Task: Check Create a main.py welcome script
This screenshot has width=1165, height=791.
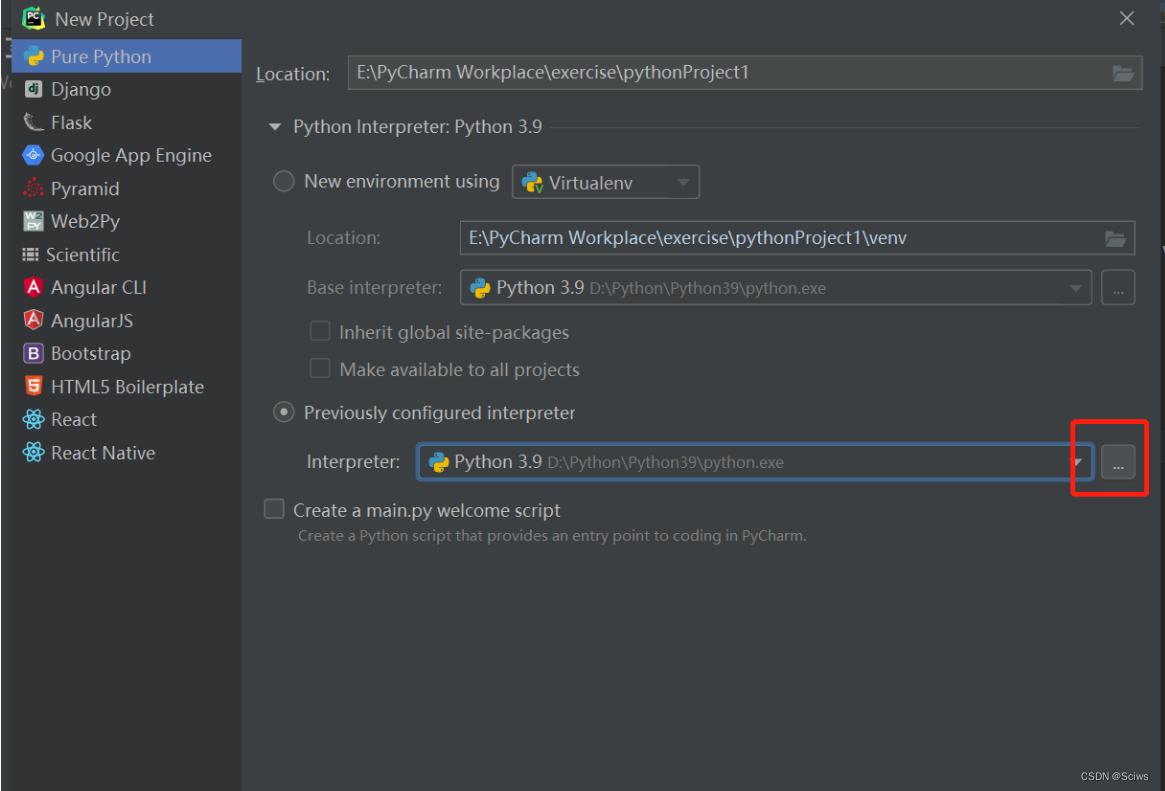Action: (x=274, y=510)
